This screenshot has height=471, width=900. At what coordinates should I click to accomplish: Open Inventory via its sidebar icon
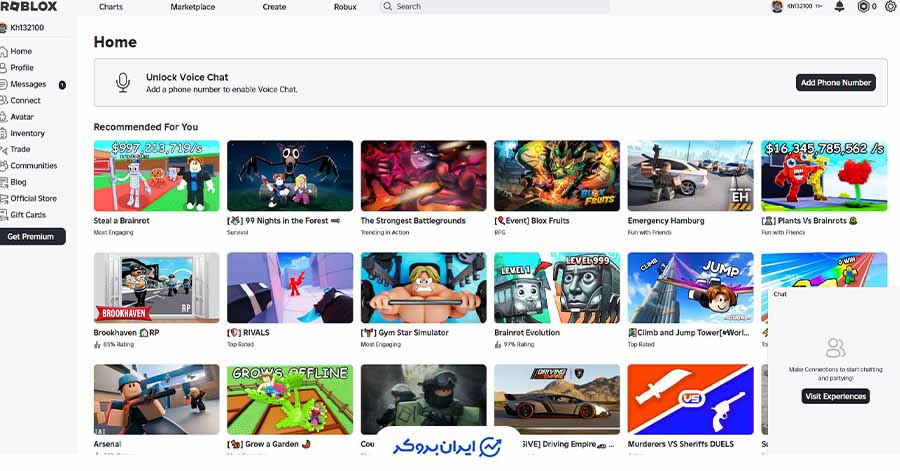pyautogui.click(x=4, y=133)
